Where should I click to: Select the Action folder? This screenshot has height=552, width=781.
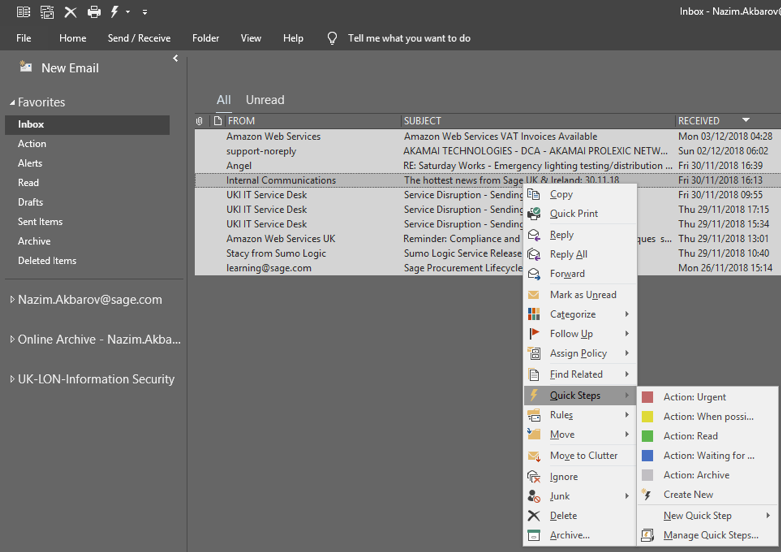click(x=32, y=143)
